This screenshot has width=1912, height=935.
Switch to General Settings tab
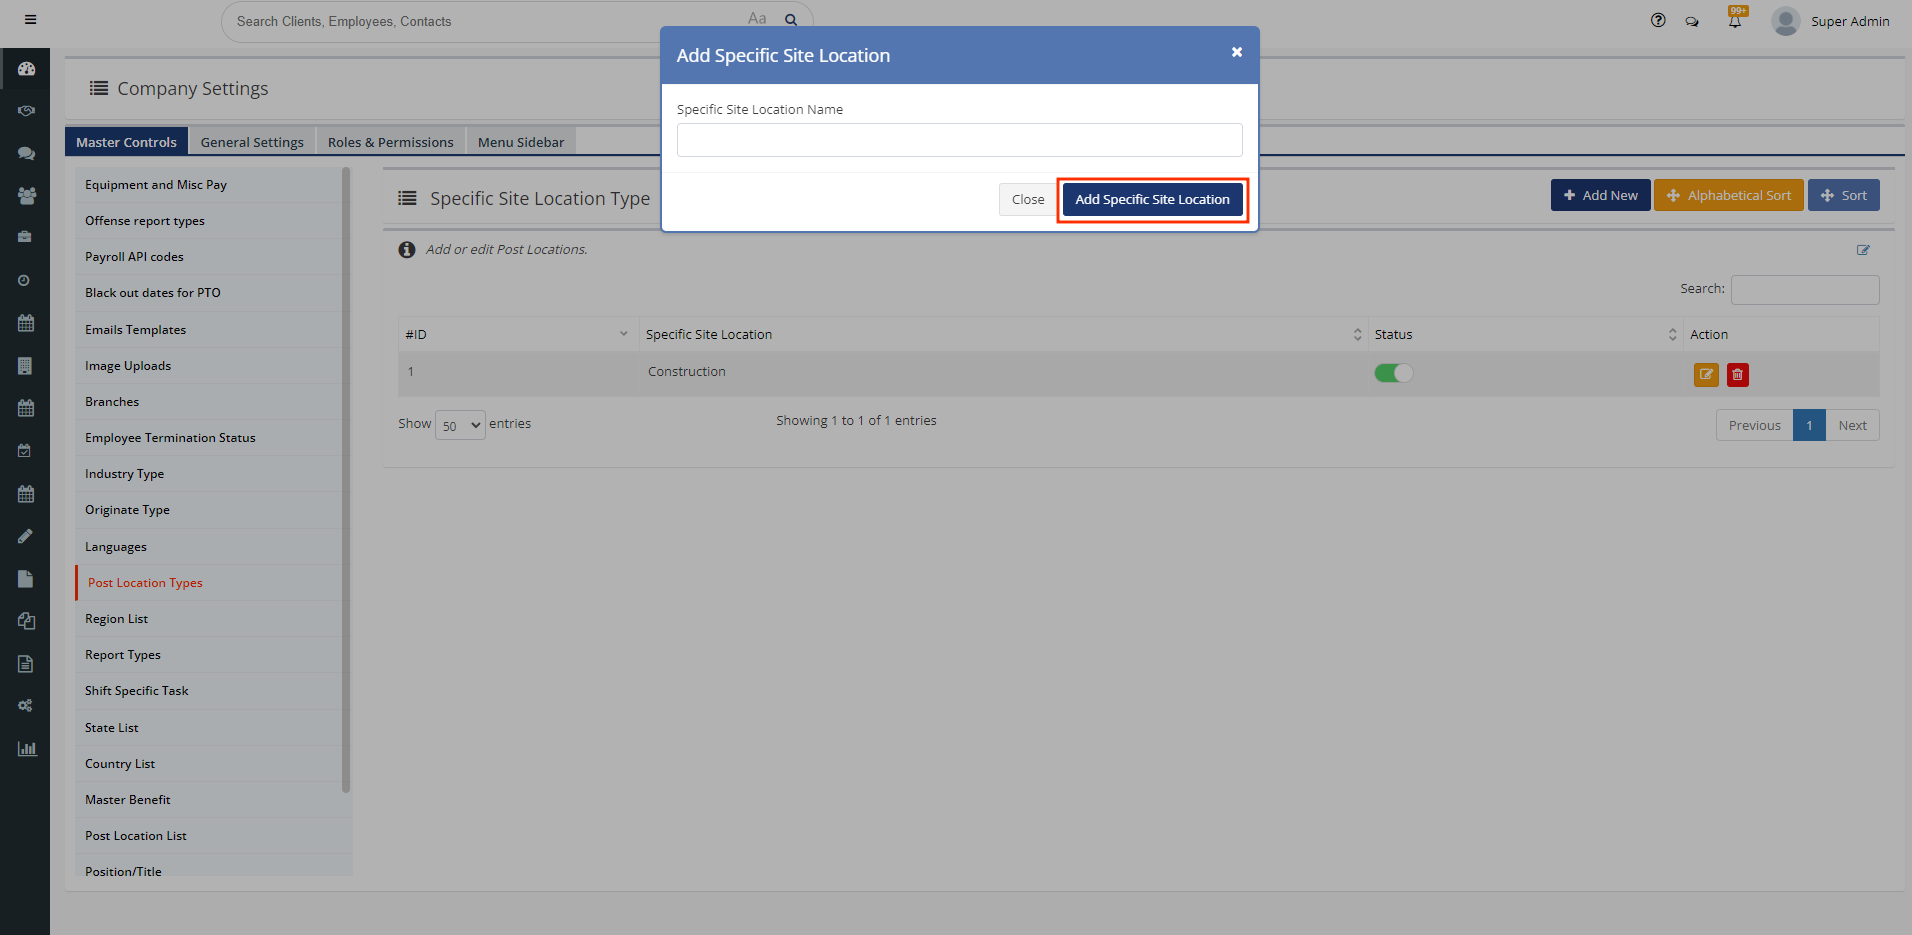[x=252, y=142]
